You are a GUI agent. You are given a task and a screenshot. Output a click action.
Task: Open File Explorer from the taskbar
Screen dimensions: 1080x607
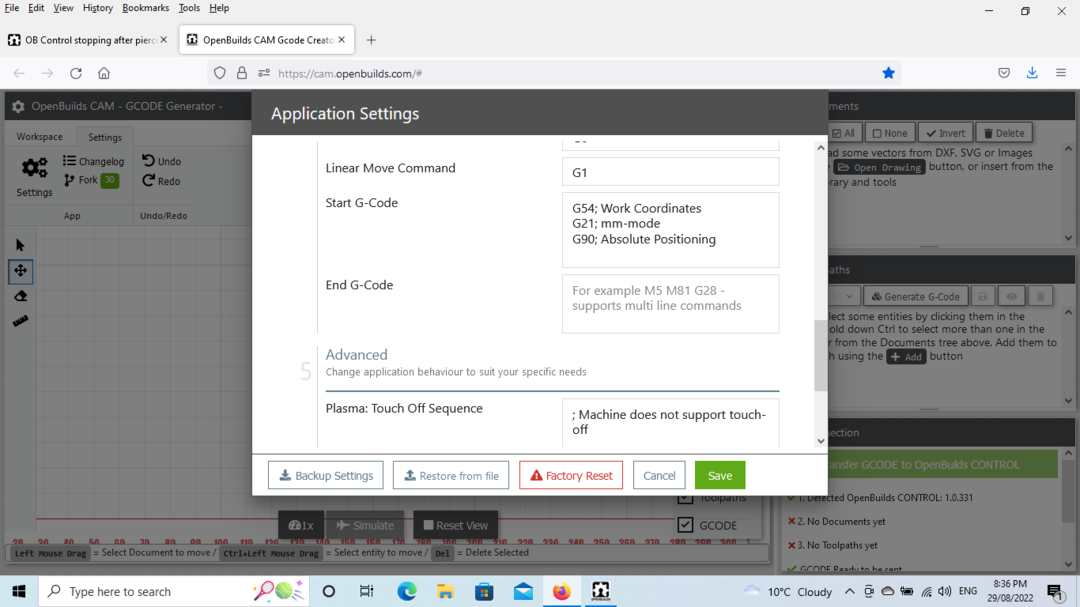point(446,591)
